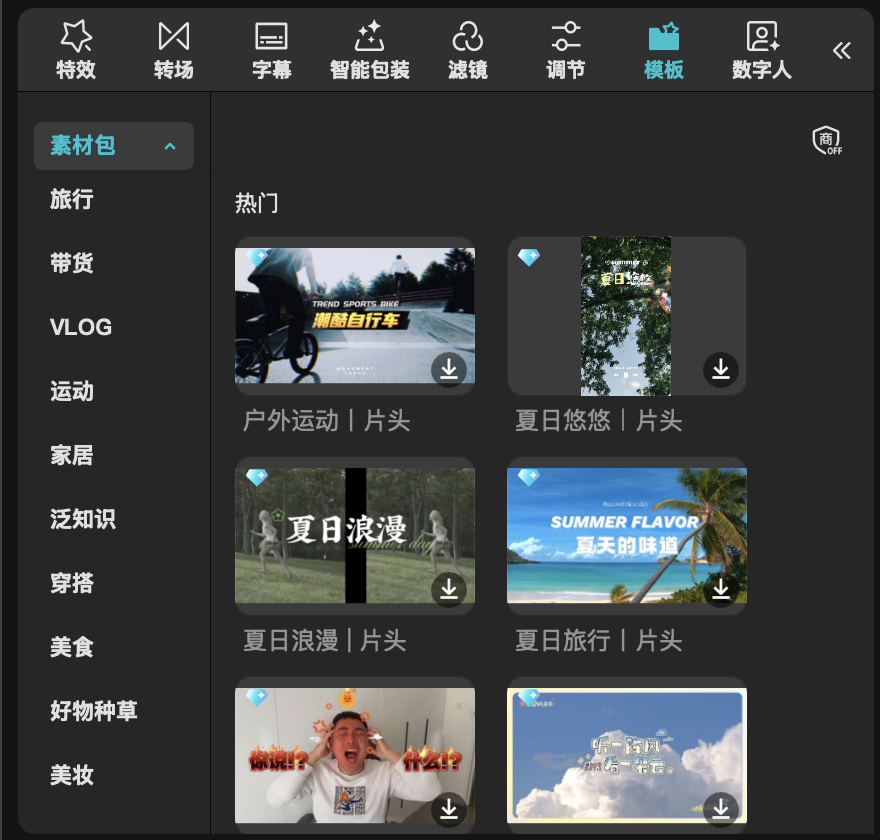Download the 夏日悠悠 template
This screenshot has height=840, width=880.
[x=721, y=369]
